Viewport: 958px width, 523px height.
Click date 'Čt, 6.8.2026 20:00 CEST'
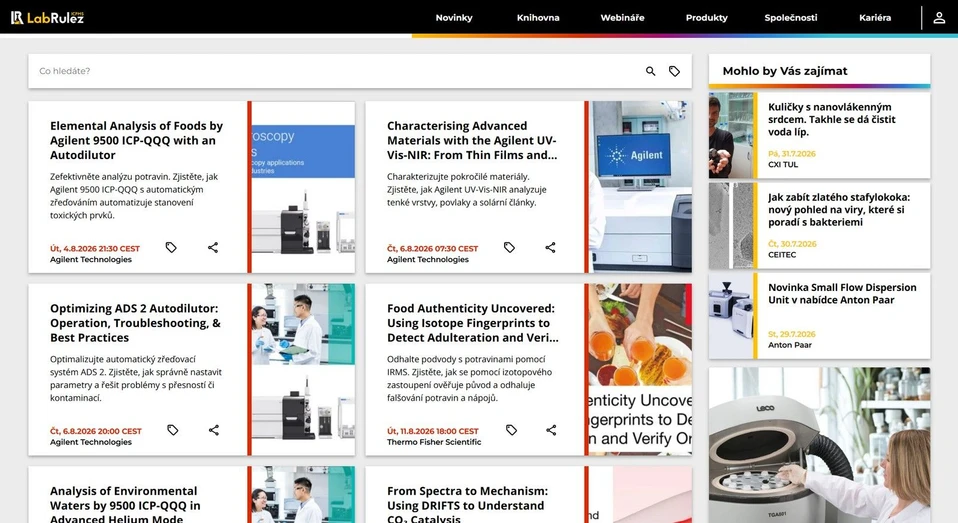tap(95, 431)
